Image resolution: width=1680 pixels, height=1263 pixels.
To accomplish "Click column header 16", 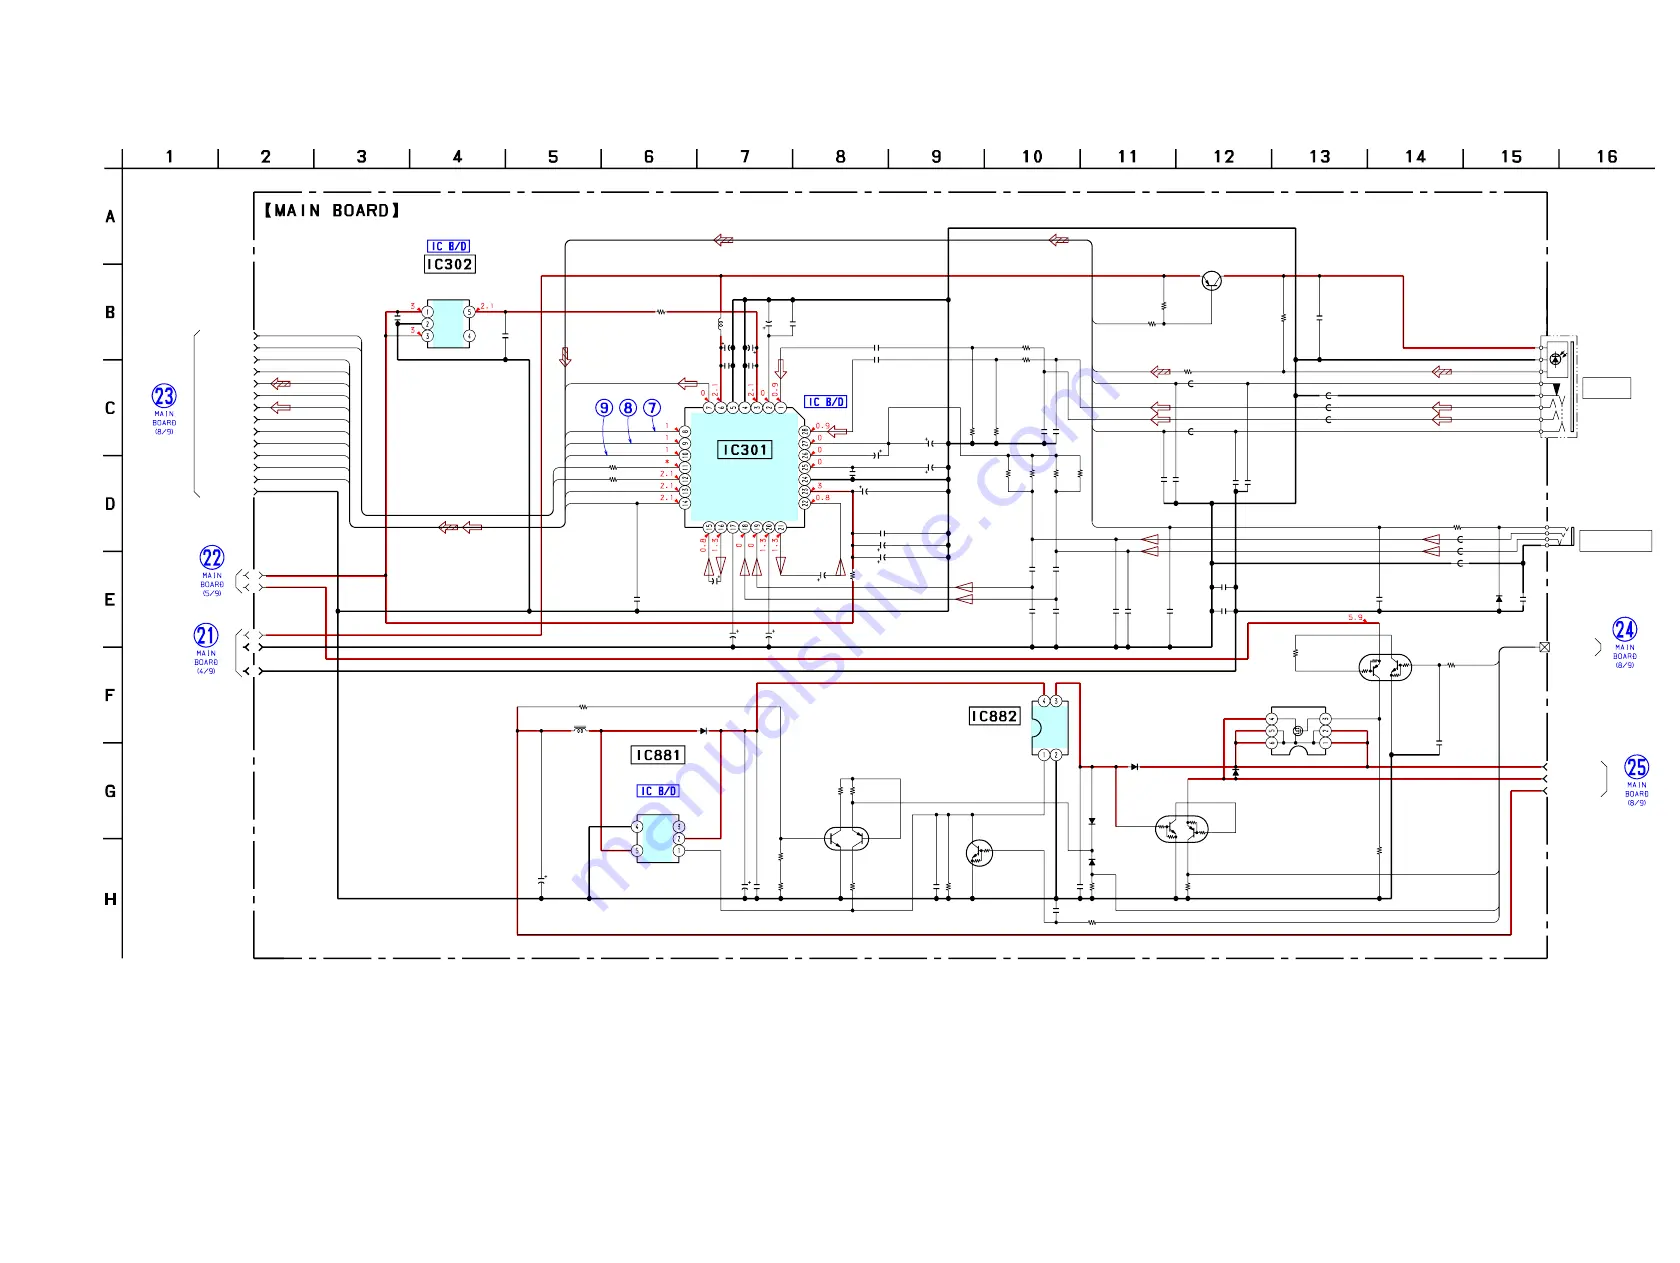I will (x=1607, y=157).
